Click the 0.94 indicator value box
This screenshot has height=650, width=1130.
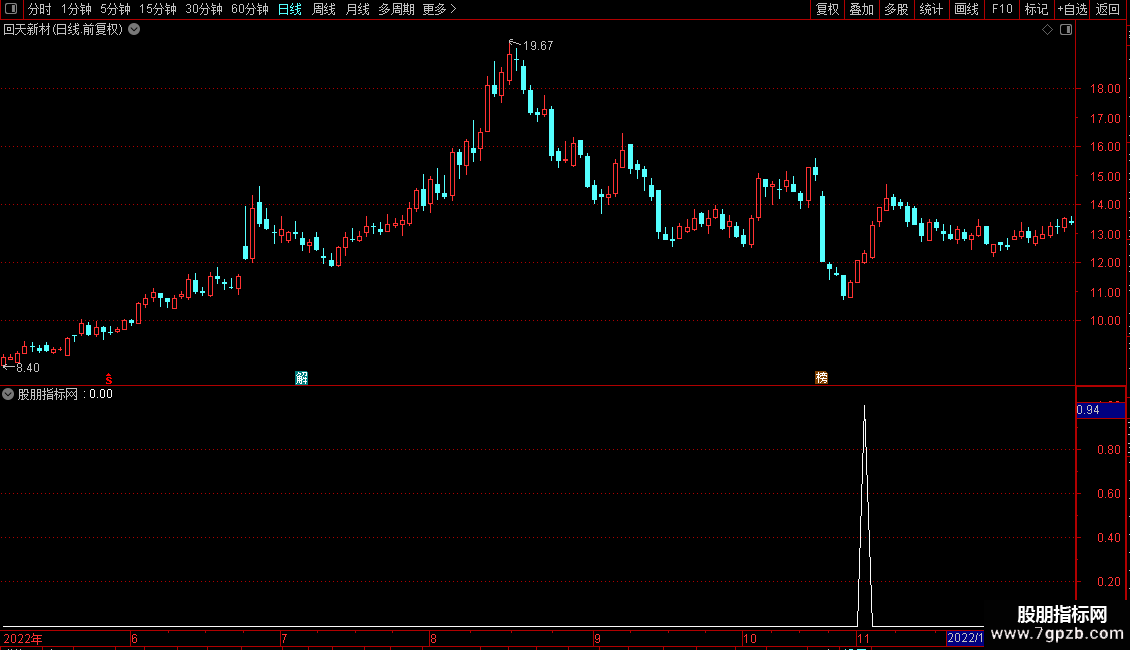(x=1100, y=410)
